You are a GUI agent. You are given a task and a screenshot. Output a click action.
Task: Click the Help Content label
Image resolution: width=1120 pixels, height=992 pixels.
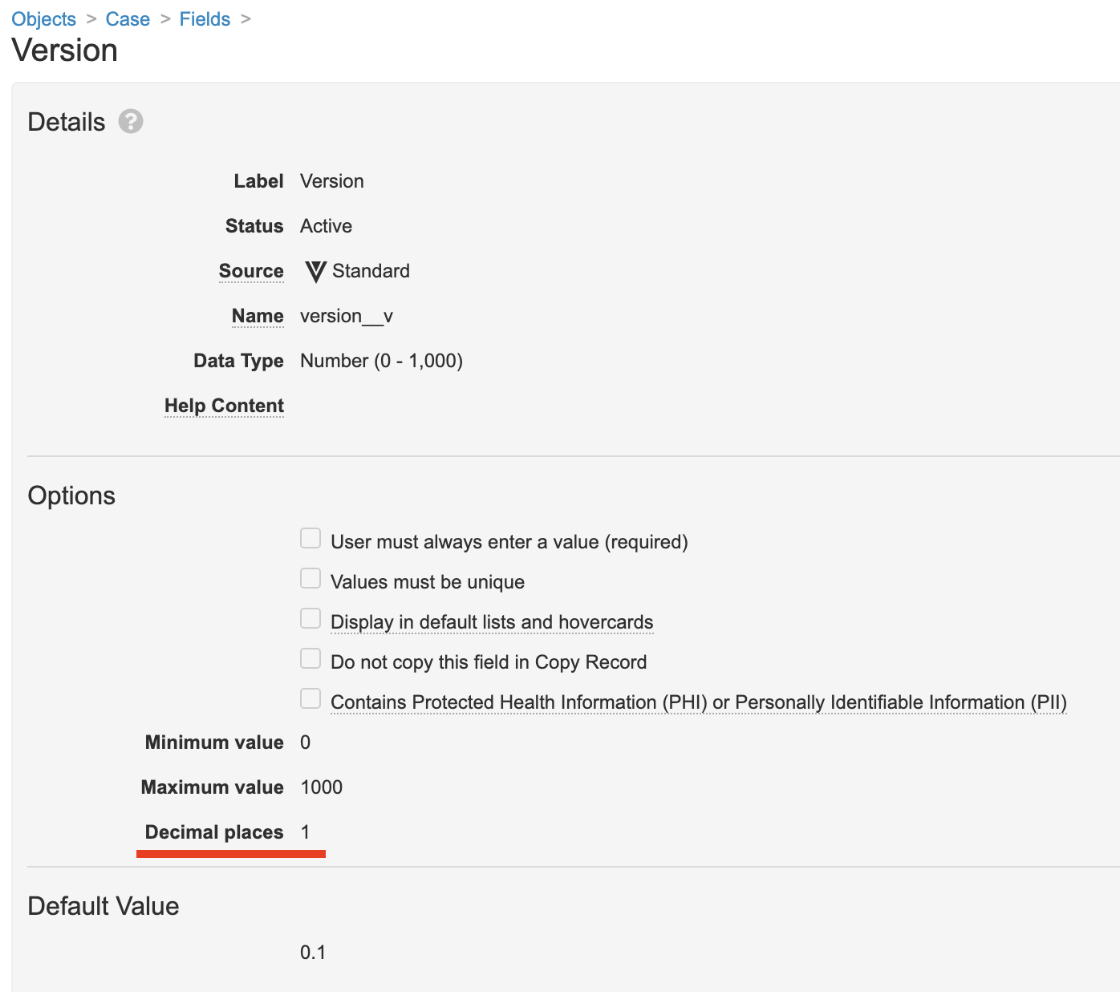tap(224, 406)
